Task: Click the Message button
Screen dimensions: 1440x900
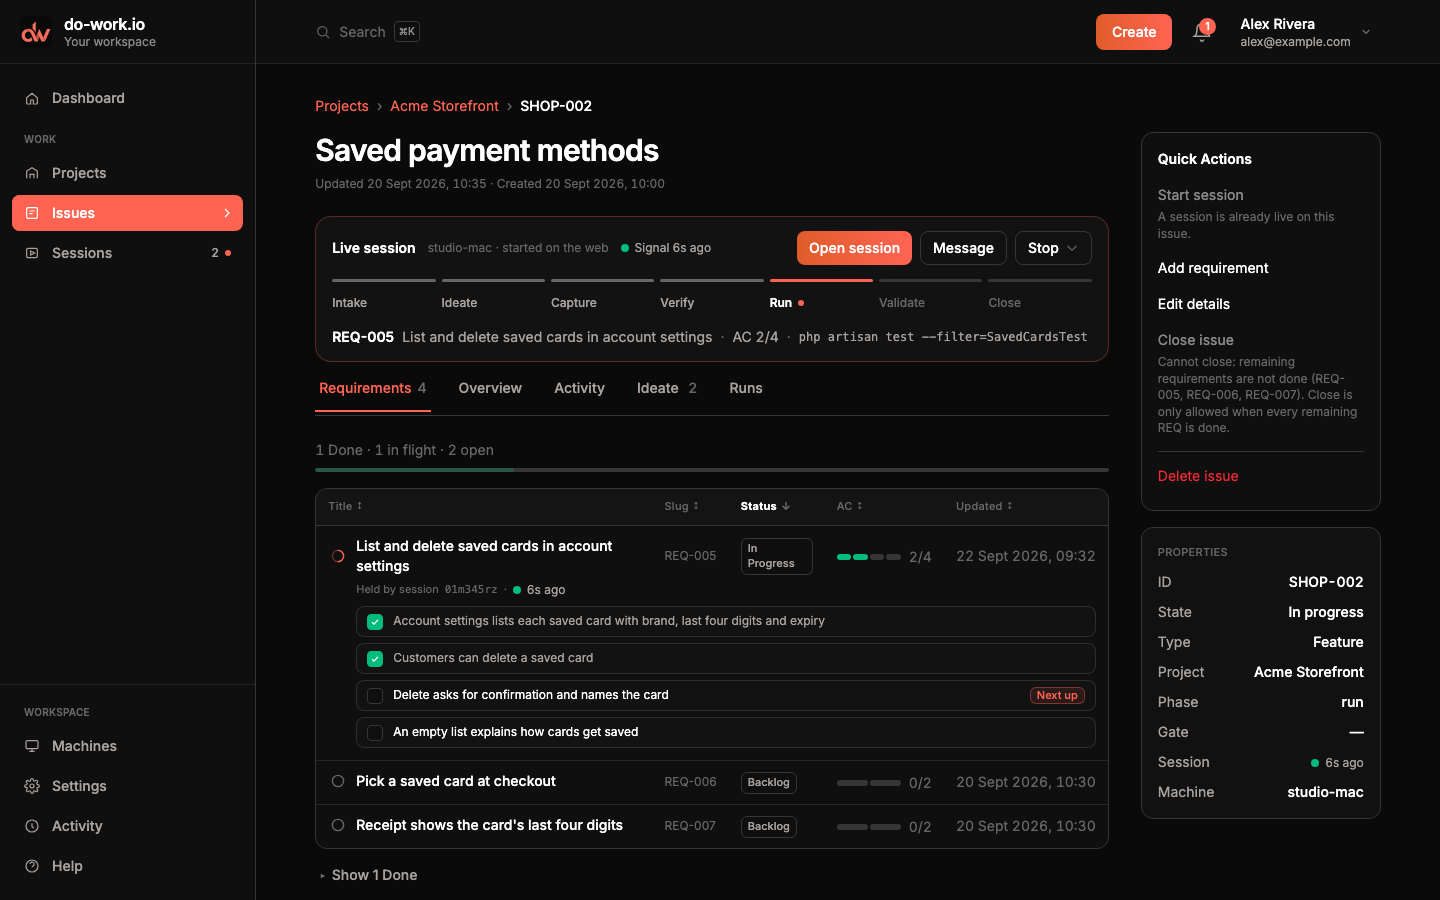Action: [963, 248]
